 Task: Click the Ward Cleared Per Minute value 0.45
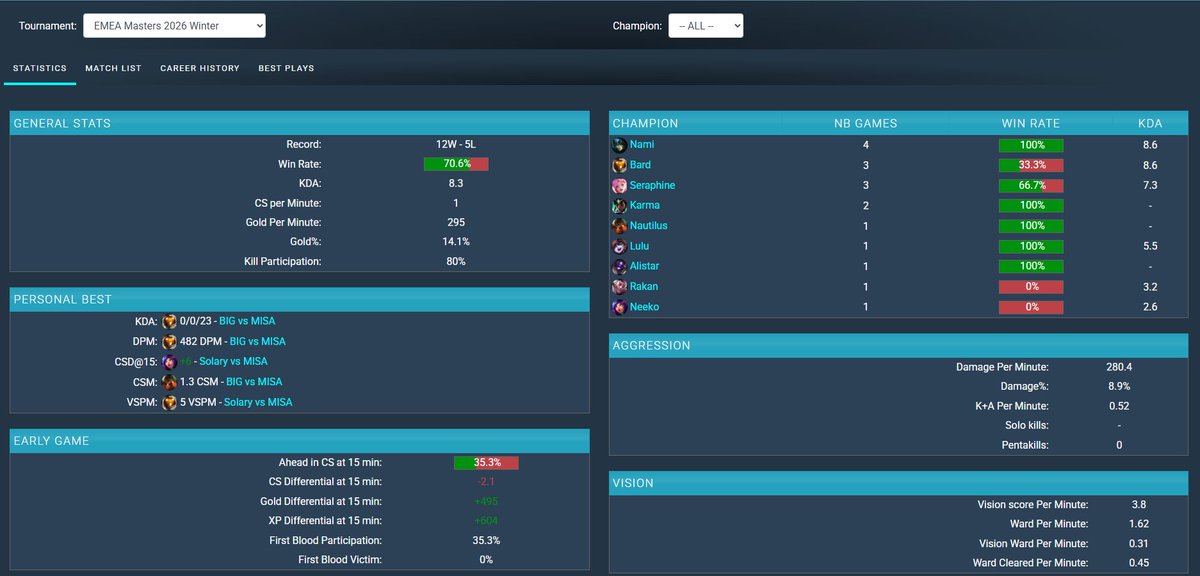click(1137, 563)
